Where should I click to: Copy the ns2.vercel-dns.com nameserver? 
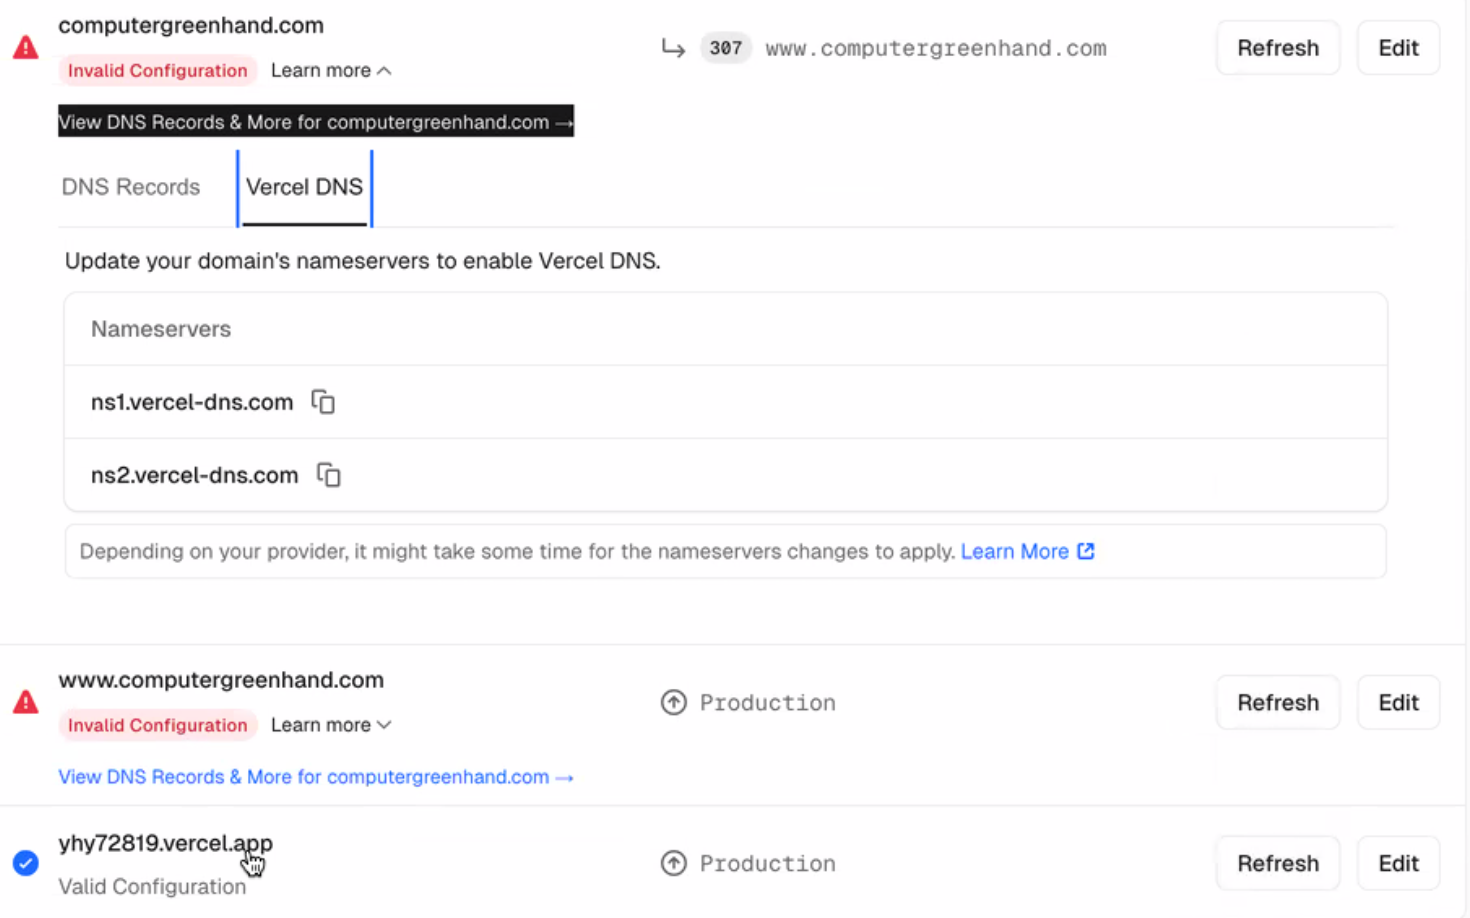[329, 475]
